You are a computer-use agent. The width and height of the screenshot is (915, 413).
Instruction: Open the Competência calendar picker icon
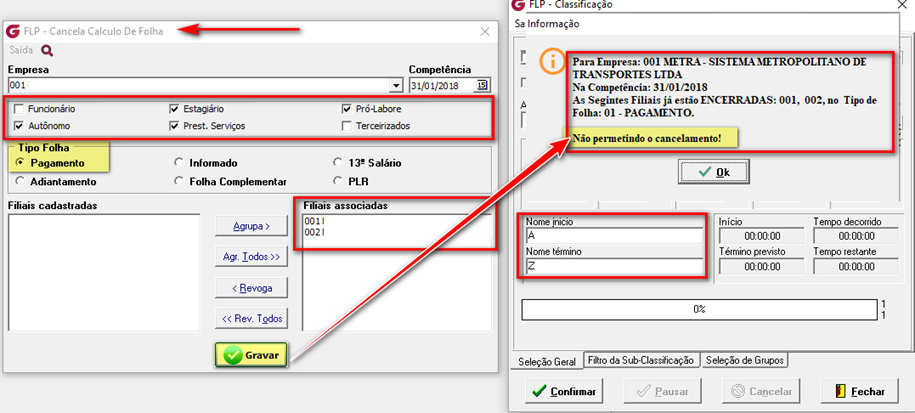482,85
